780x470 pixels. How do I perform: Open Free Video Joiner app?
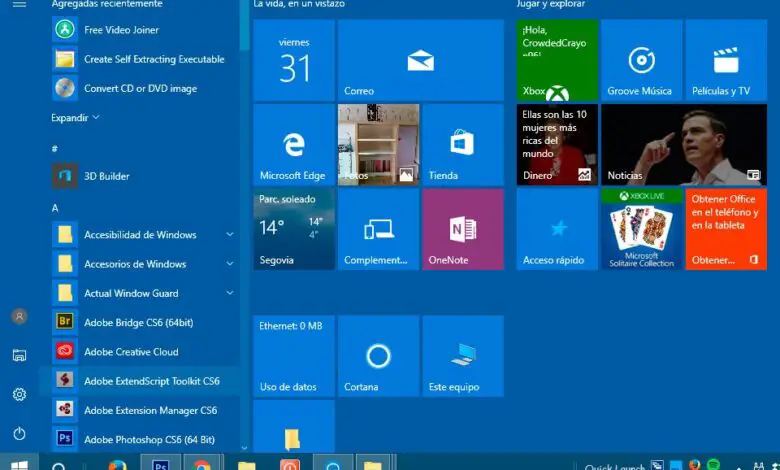coord(139,30)
